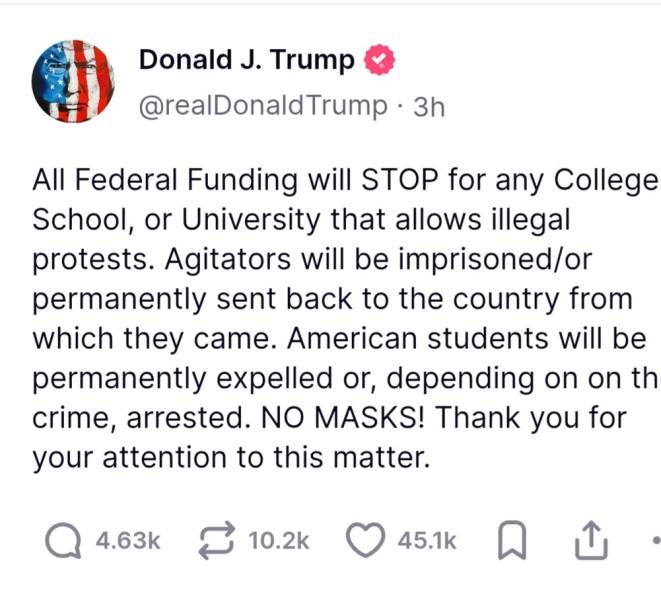This screenshot has width=661, height=600.
Task: Open Donald J. Trump display name
Action: pos(246,61)
